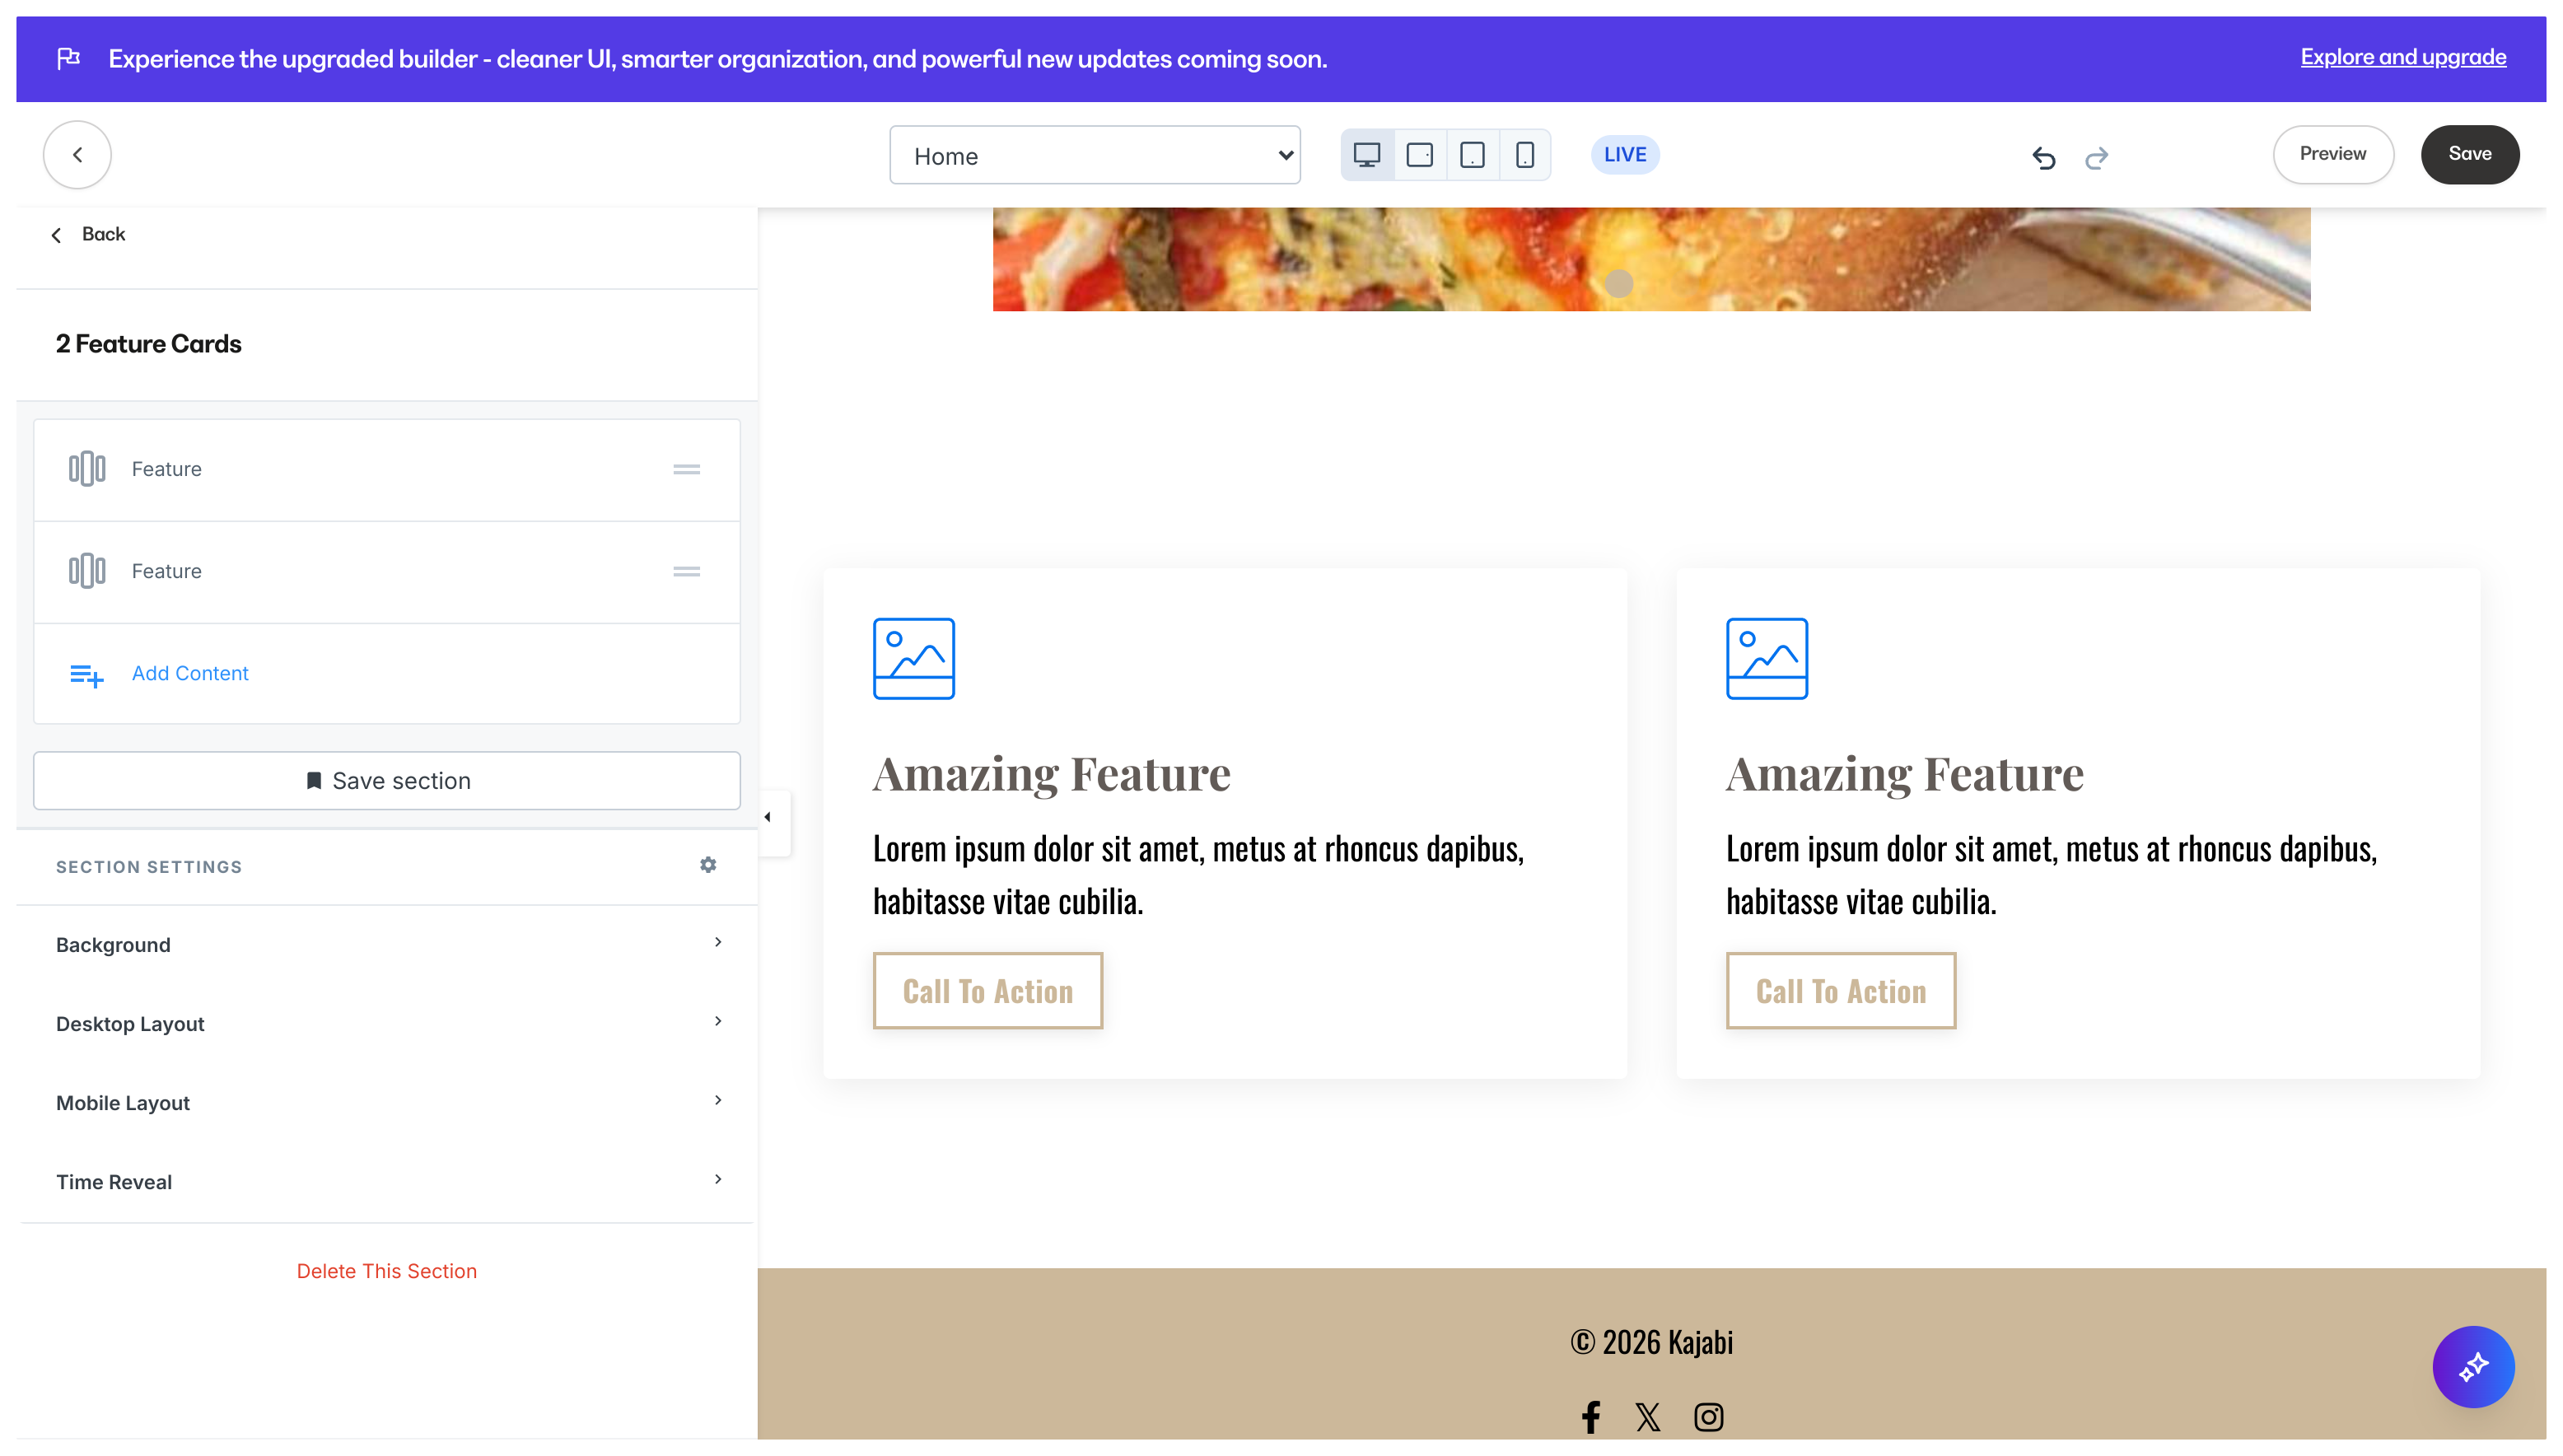Open the AI assistant sparkle button
The image size is (2563, 1456).
tap(2472, 1366)
